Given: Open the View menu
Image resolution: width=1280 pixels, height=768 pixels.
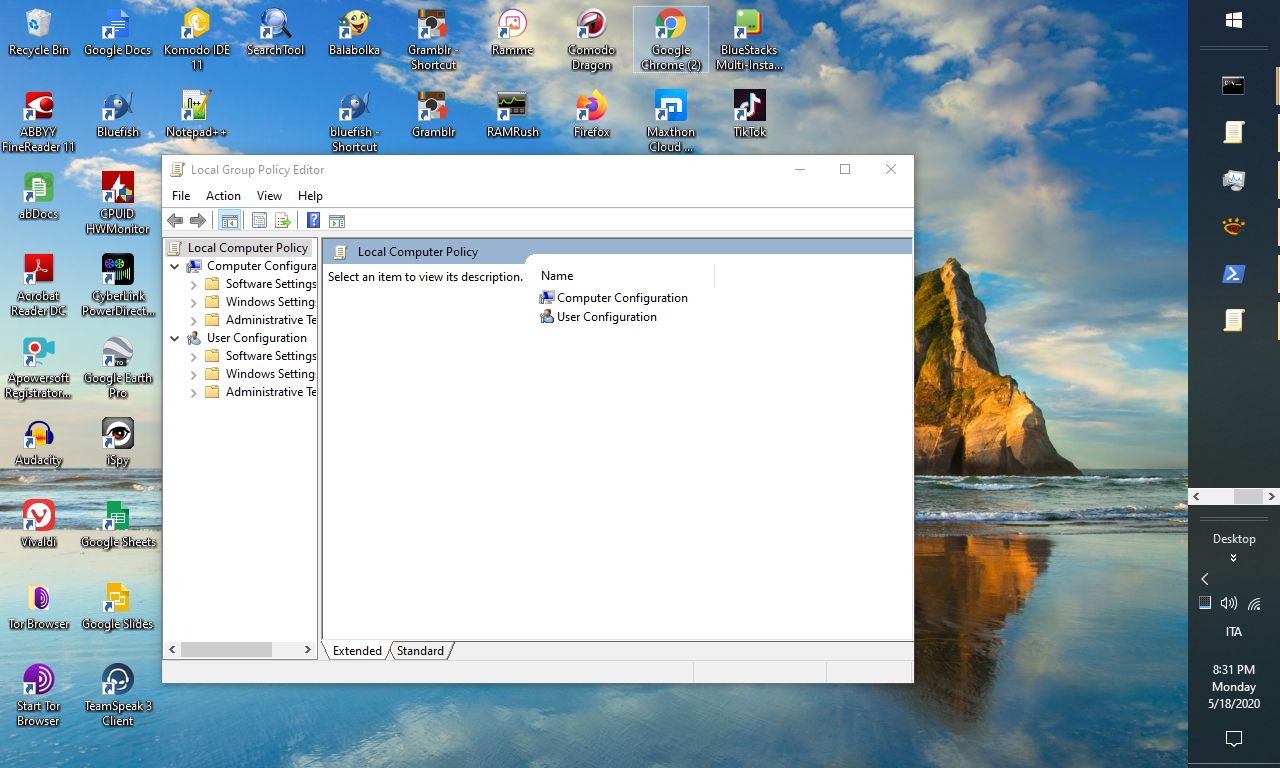Looking at the screenshot, I should point(269,196).
